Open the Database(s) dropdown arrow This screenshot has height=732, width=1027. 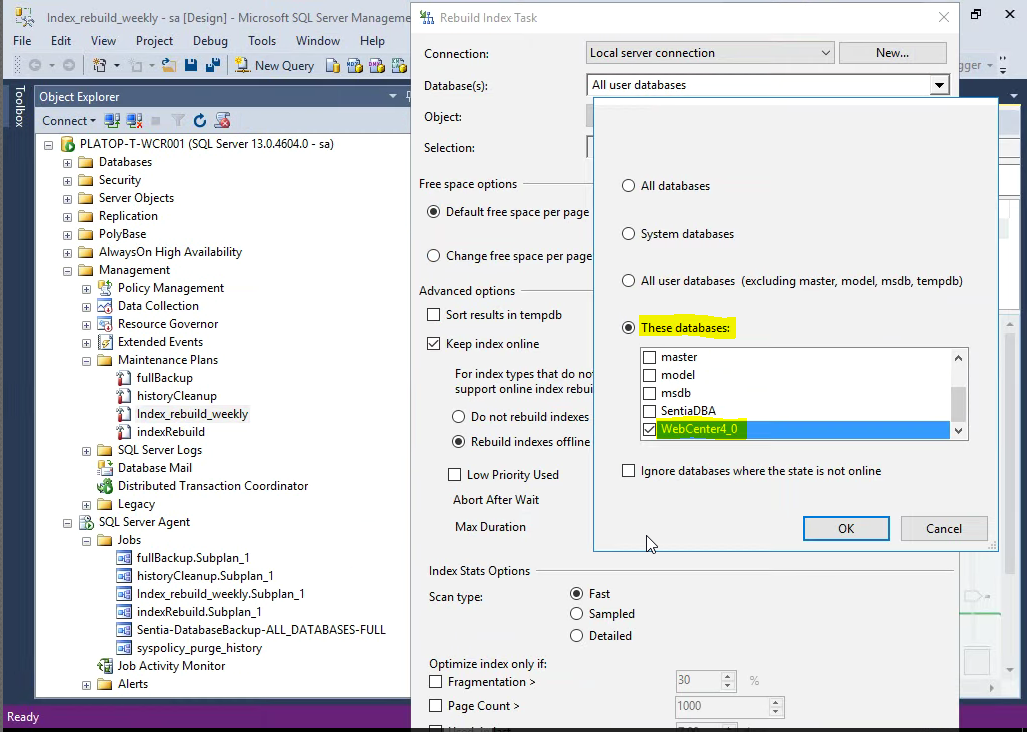[939, 86]
